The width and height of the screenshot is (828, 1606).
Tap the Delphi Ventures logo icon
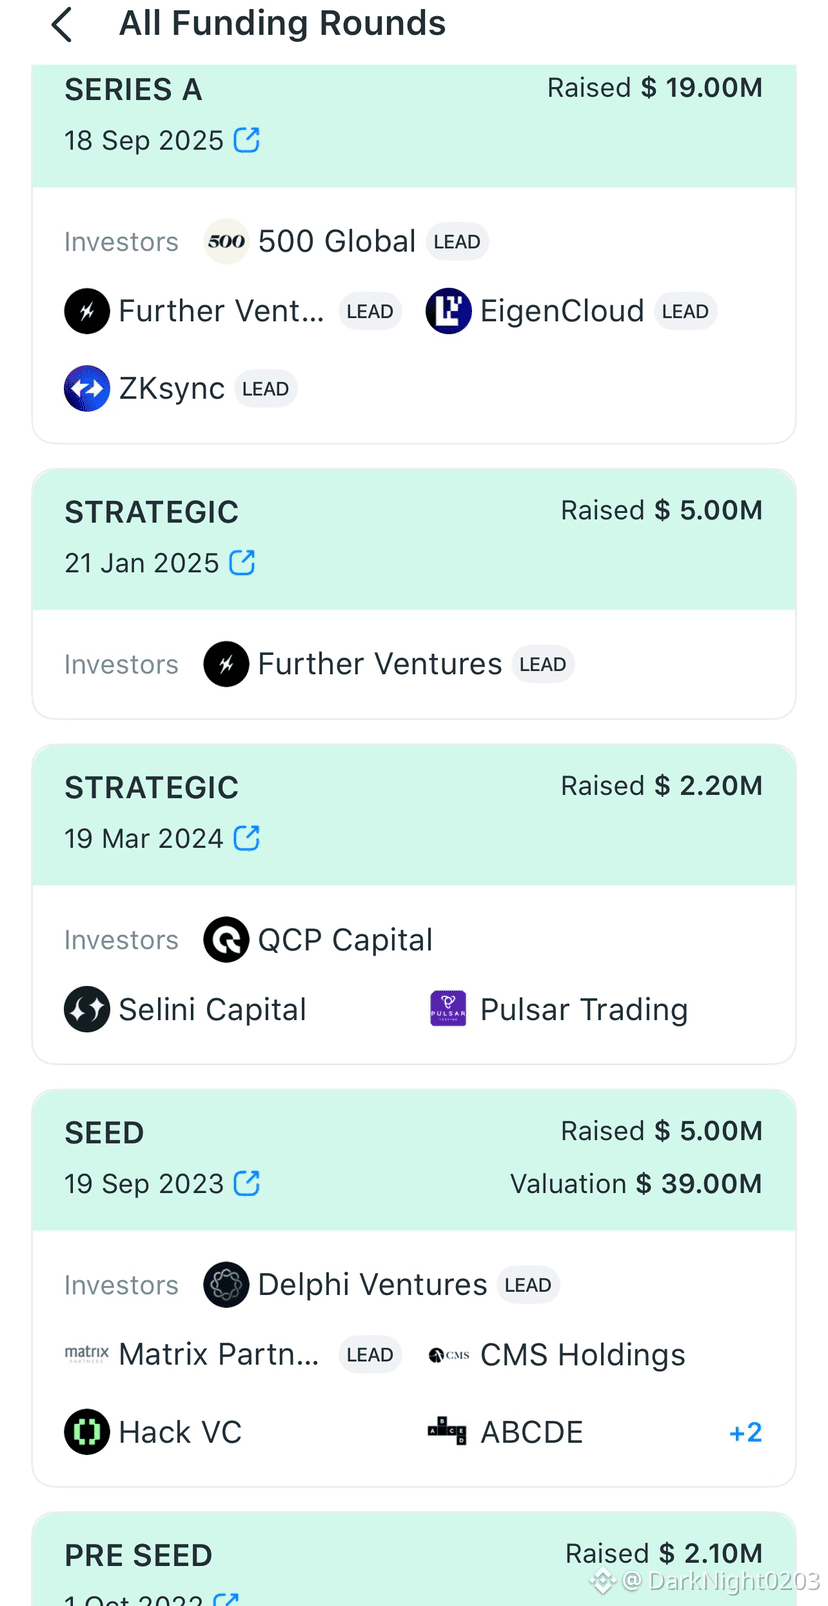pos(226,1285)
